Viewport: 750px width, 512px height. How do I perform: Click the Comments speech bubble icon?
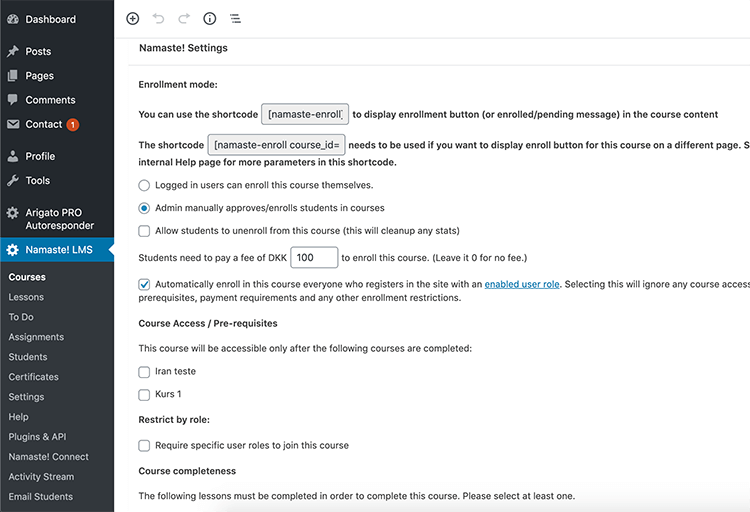[13, 100]
